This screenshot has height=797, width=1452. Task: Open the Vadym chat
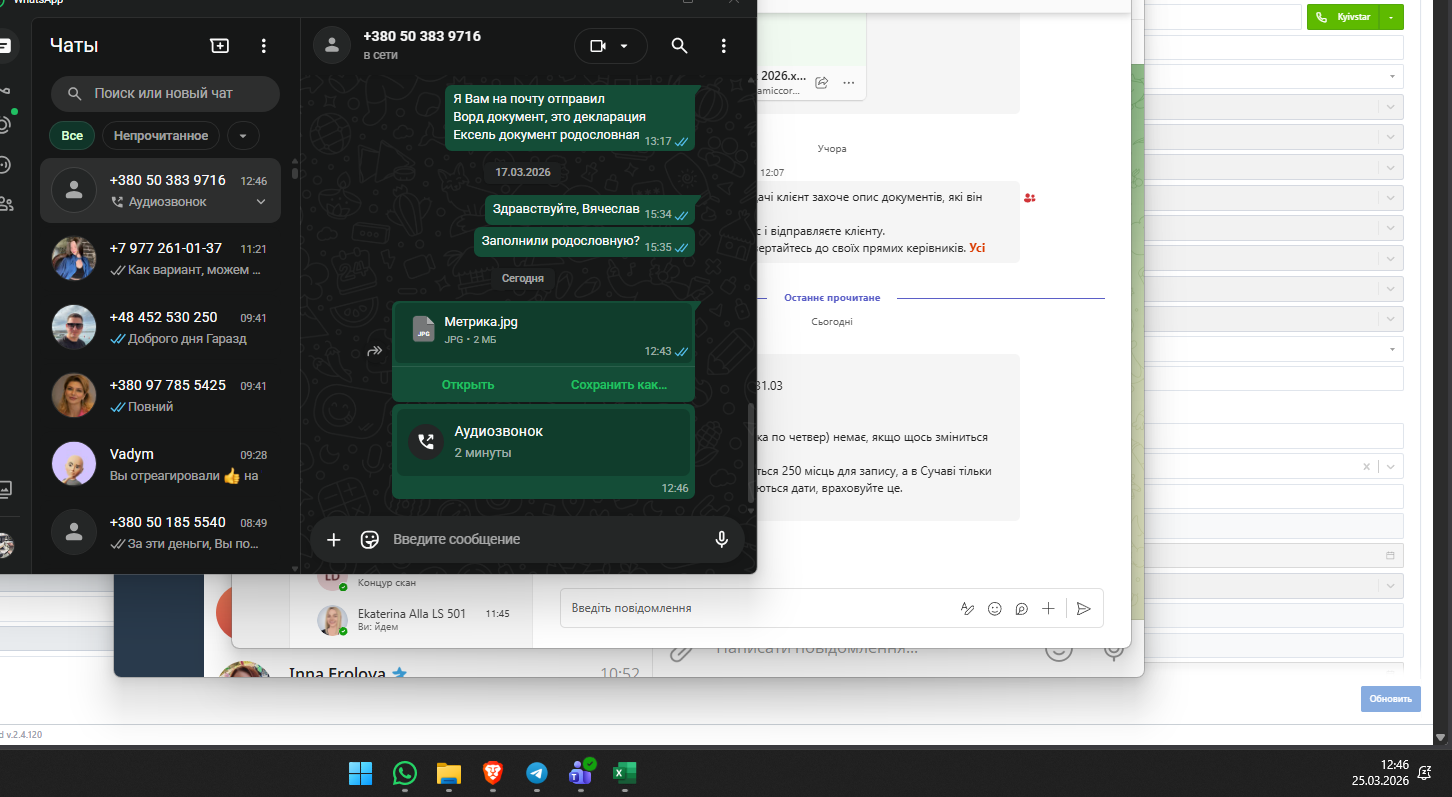click(x=160, y=464)
